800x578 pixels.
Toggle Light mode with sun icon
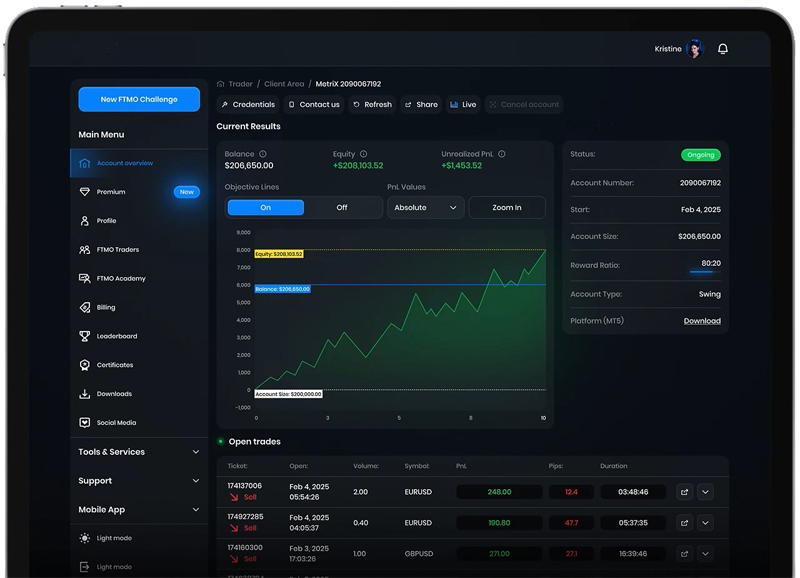pos(85,538)
